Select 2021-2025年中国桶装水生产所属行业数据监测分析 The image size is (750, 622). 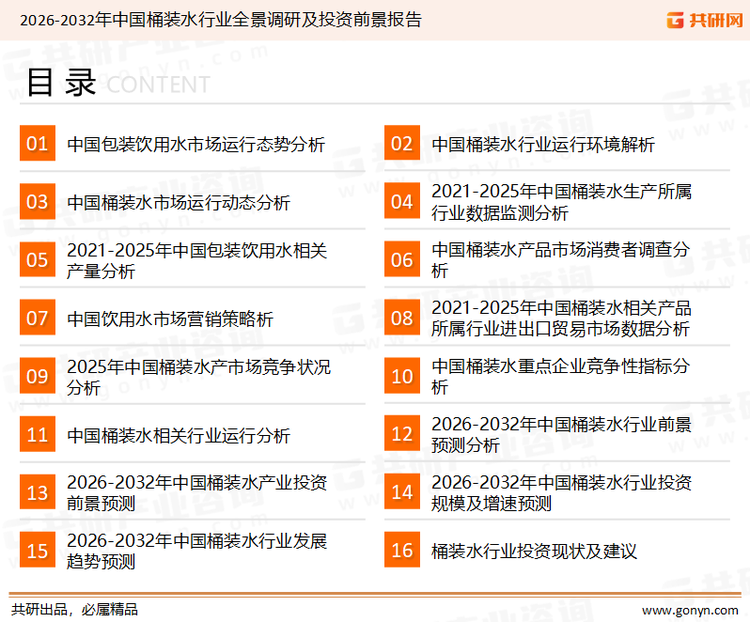click(562, 202)
